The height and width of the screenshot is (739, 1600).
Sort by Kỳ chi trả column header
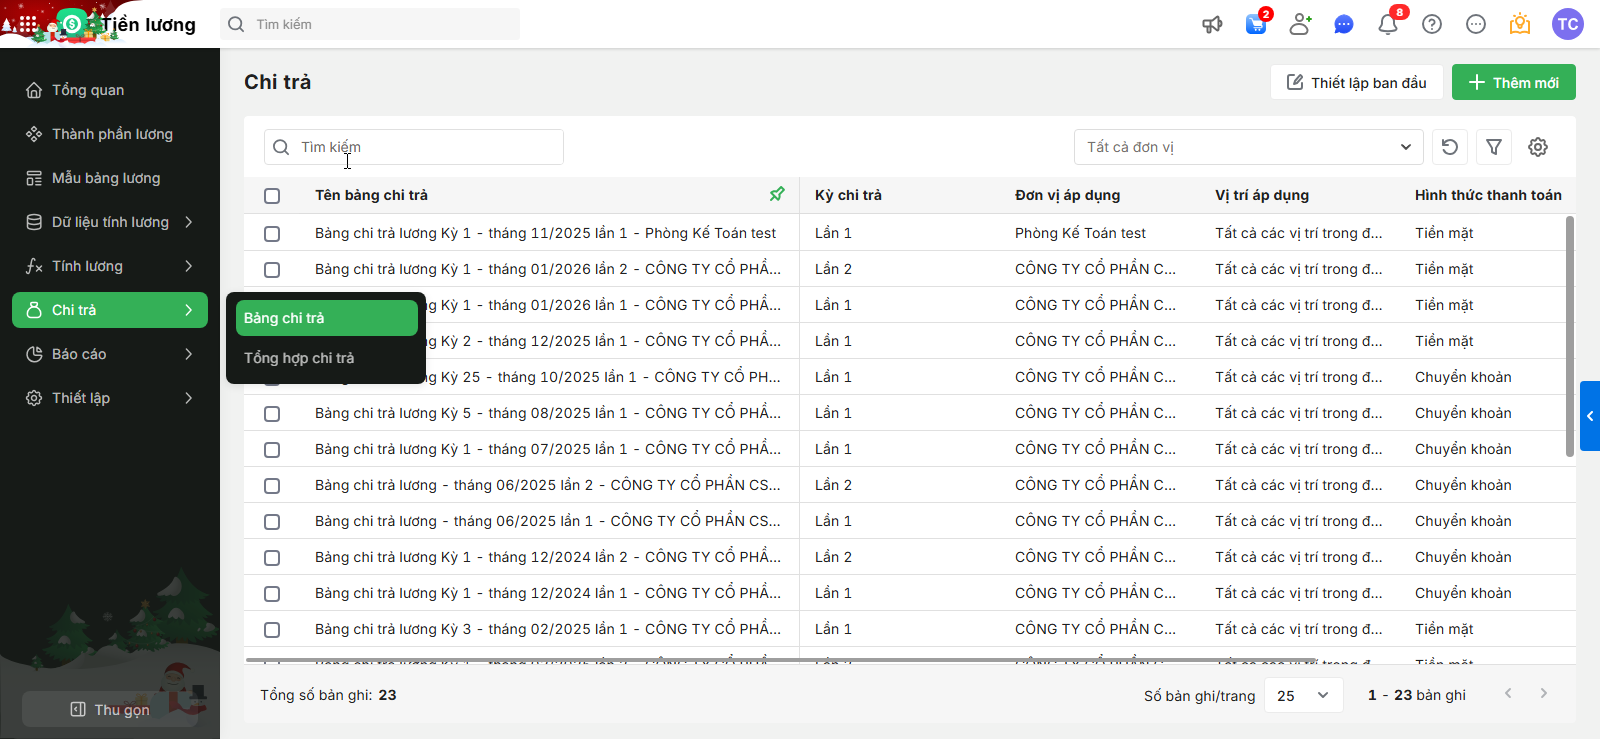point(848,195)
